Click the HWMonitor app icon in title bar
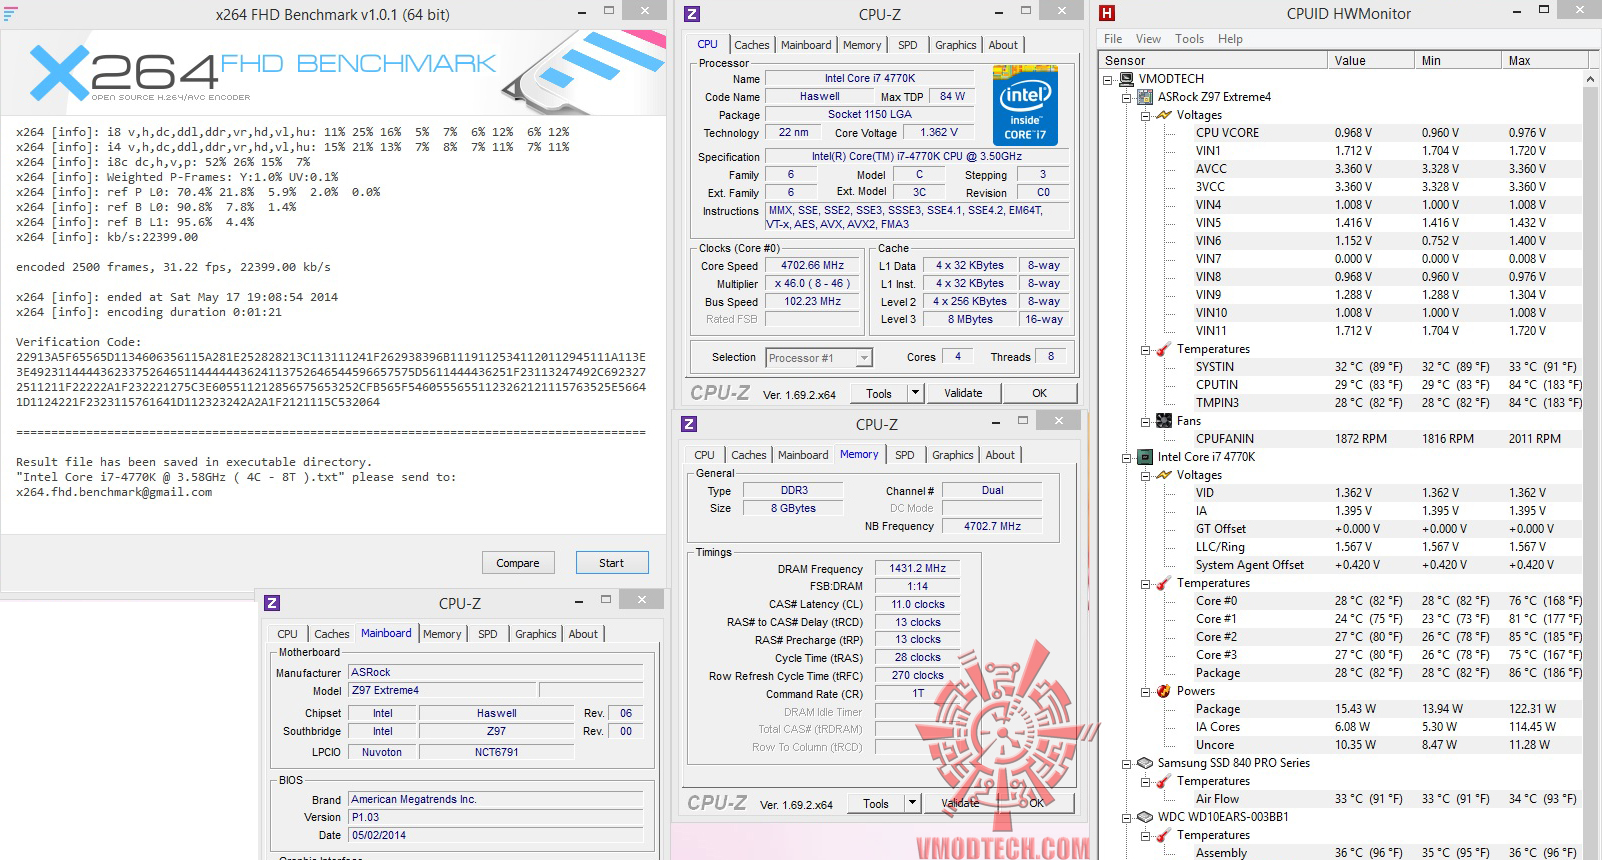This screenshot has width=1602, height=860. tap(1107, 13)
